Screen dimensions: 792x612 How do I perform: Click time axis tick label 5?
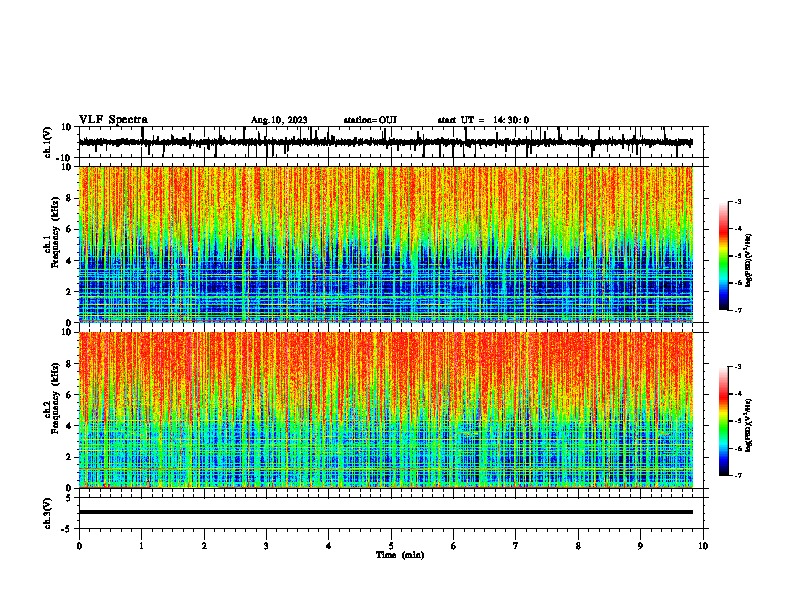tap(391, 546)
